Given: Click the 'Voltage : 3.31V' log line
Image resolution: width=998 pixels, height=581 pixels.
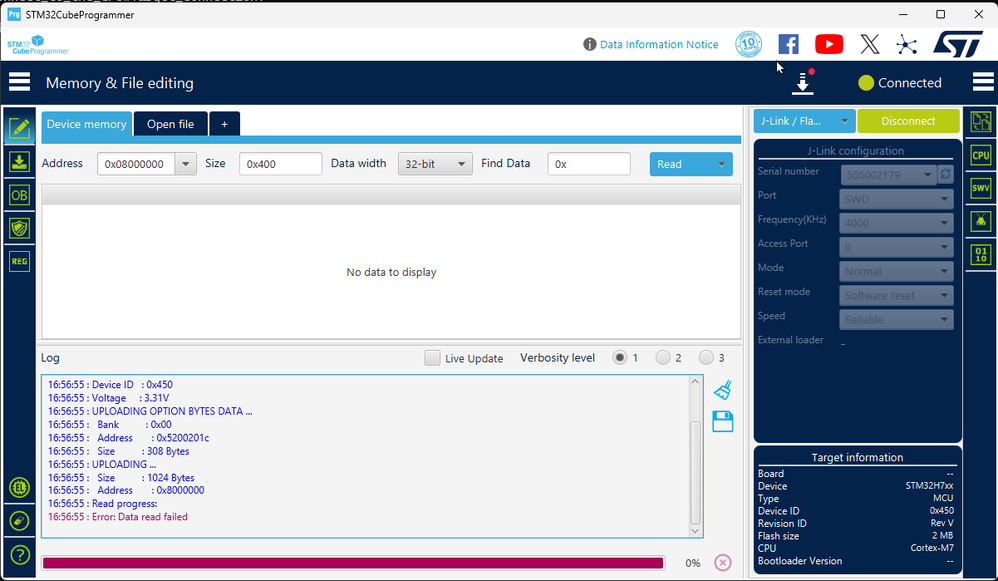Looking at the screenshot, I should [108, 398].
